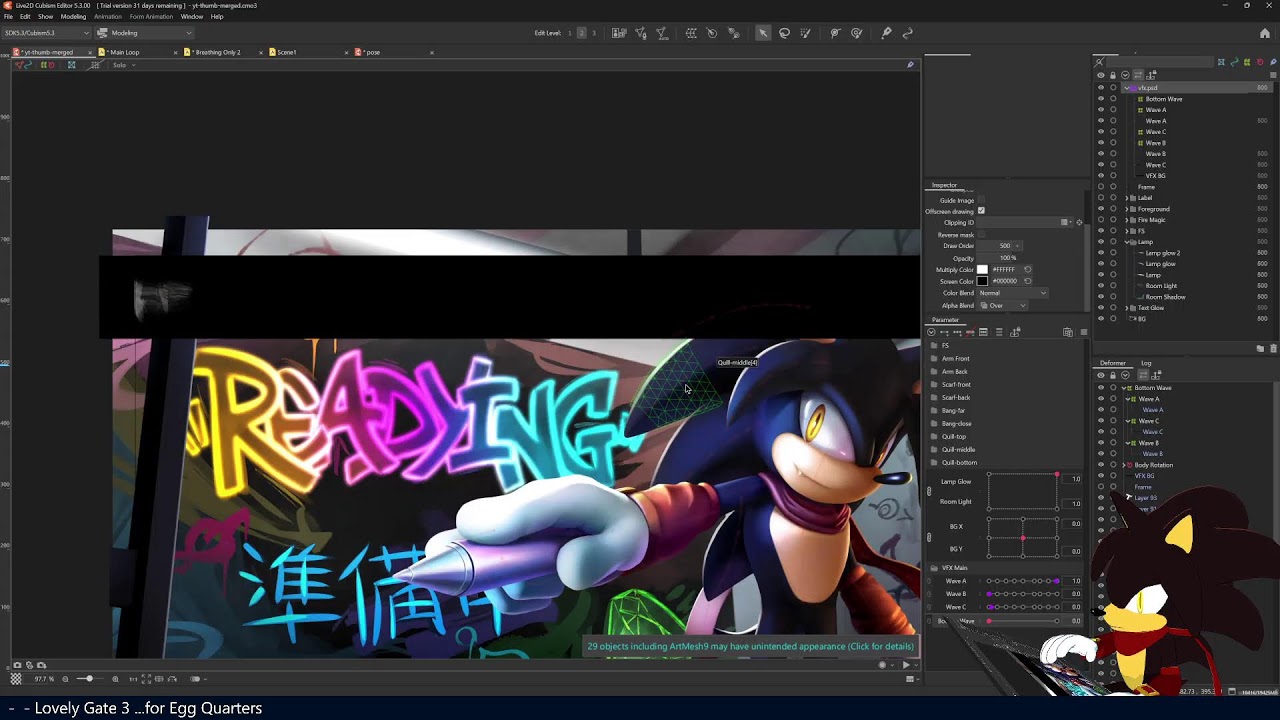Image resolution: width=1280 pixels, height=720 pixels.
Task: Switch to the Main Loop tab
Action: point(125,52)
